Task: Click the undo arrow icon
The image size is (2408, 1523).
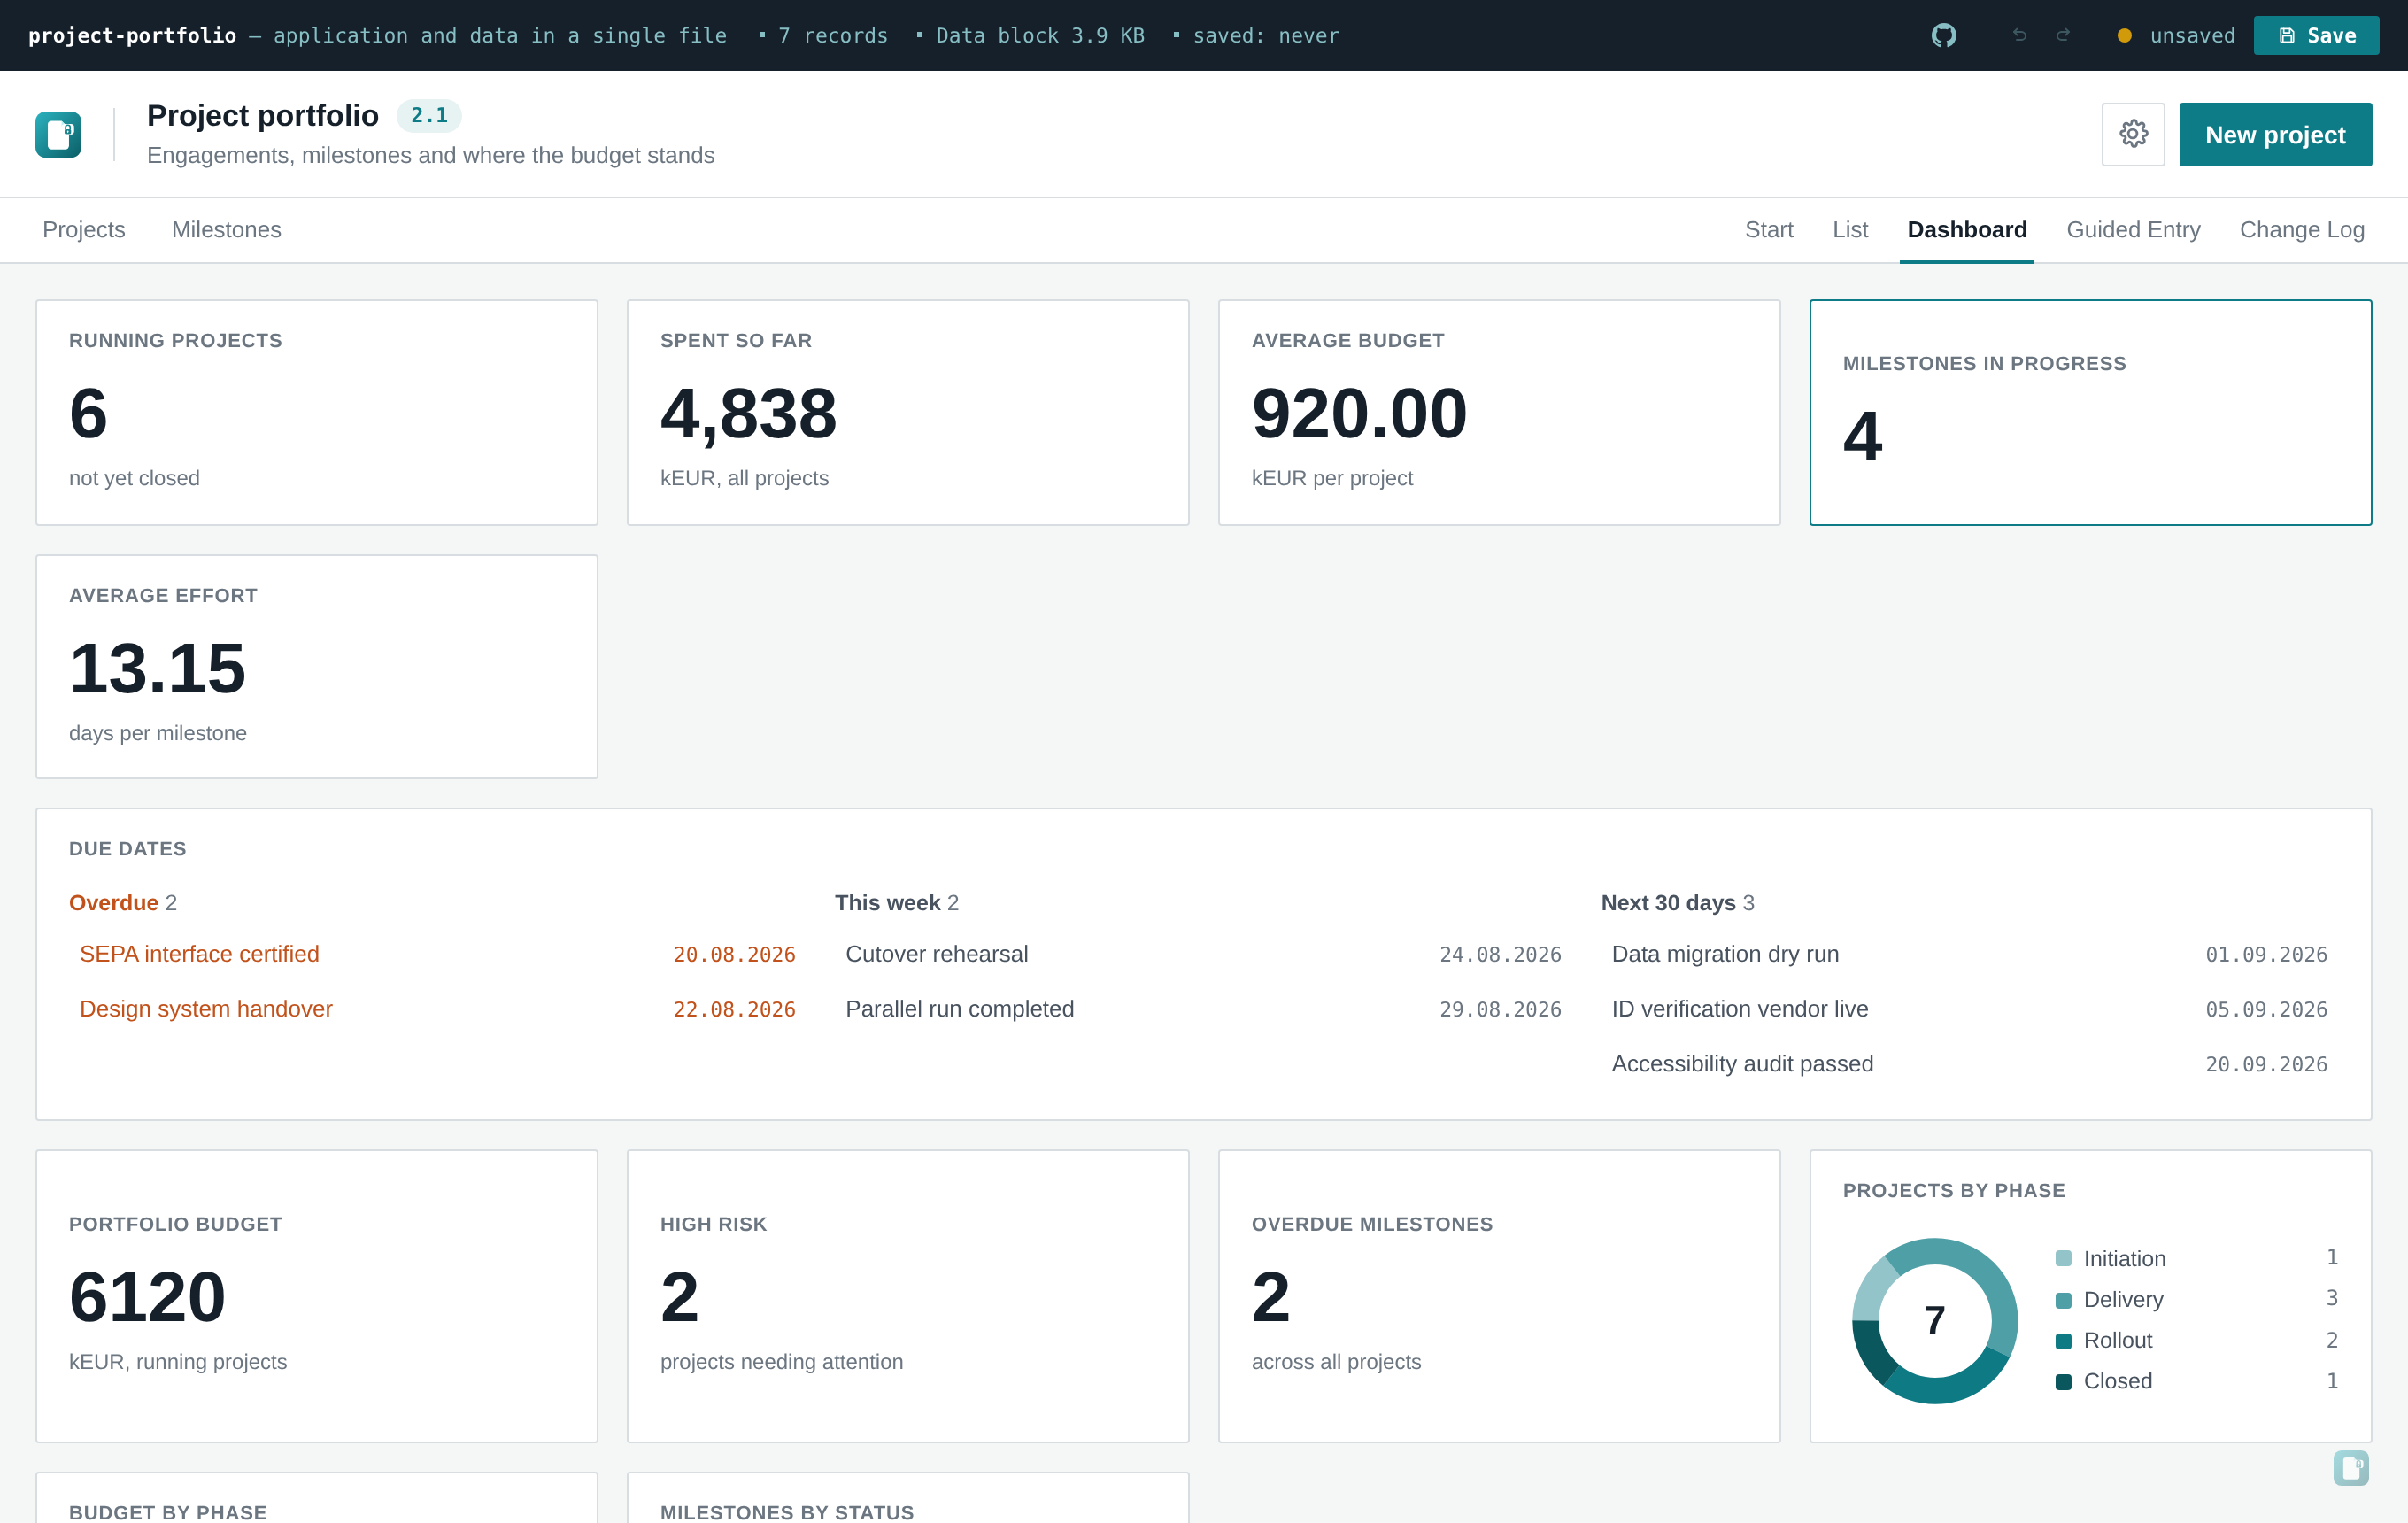Action: pos(2019,36)
